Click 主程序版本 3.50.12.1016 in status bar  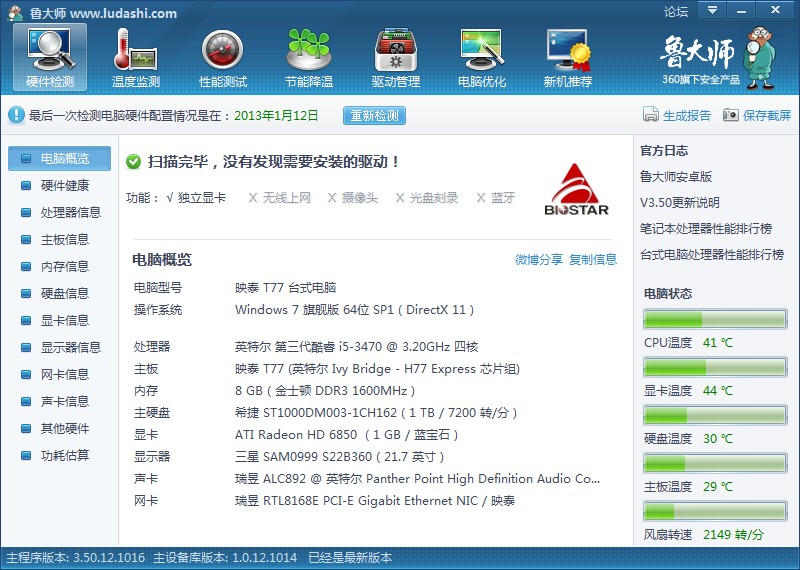tap(76, 558)
